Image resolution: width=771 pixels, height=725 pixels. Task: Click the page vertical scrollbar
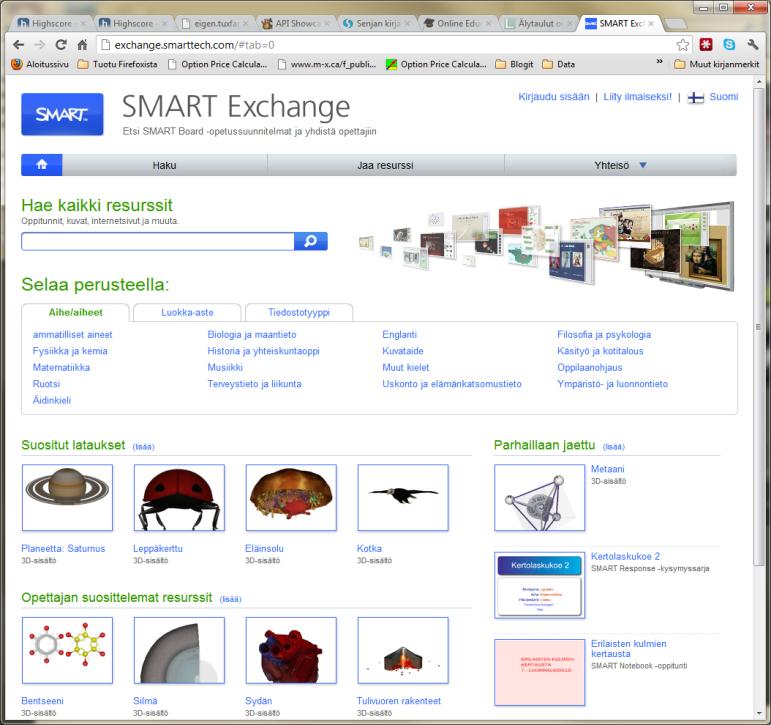tap(759, 328)
